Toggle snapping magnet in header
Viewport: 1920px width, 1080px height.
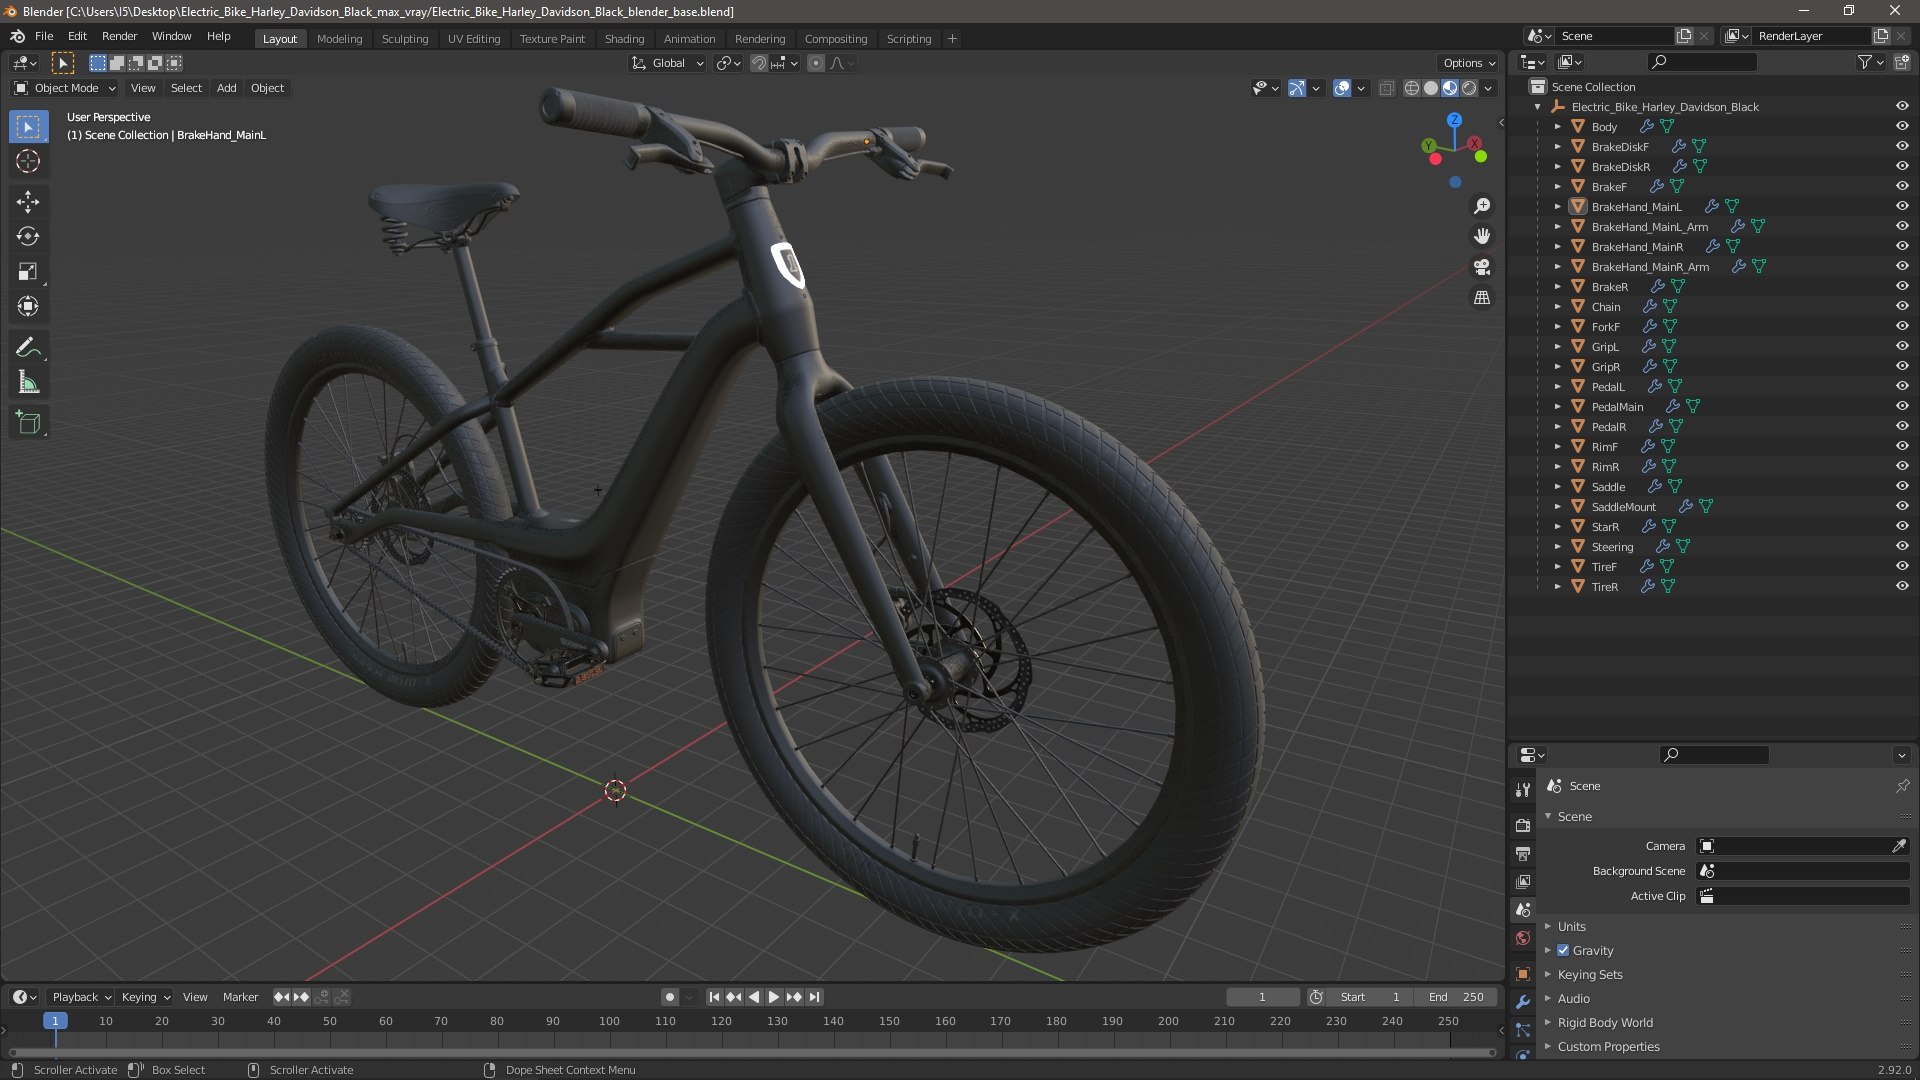coord(759,63)
